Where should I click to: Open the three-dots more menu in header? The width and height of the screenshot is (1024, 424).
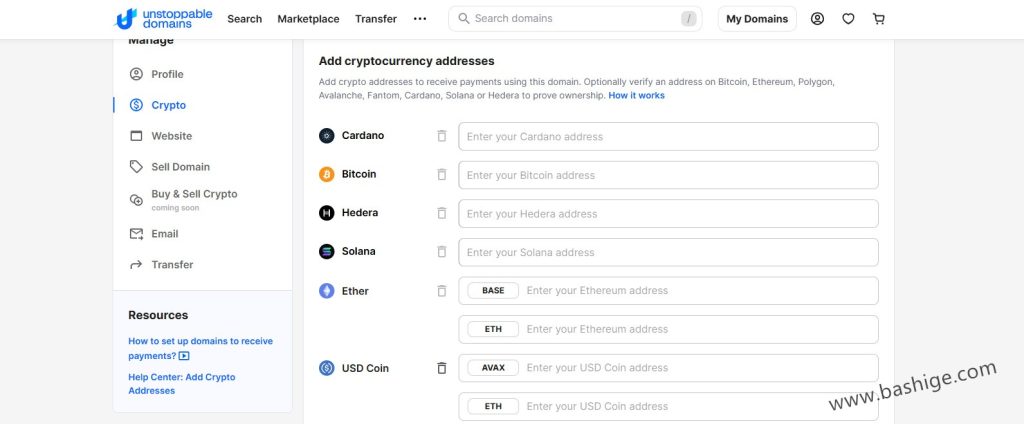(420, 19)
